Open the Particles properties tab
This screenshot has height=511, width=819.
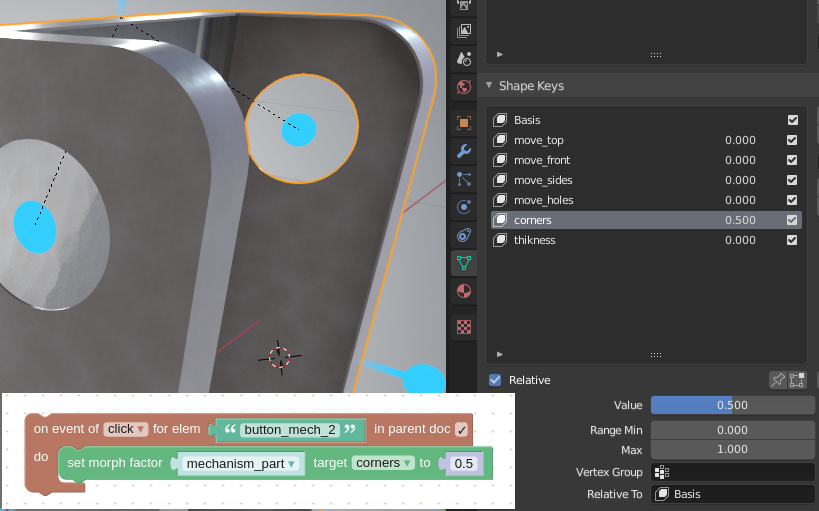tap(463, 179)
